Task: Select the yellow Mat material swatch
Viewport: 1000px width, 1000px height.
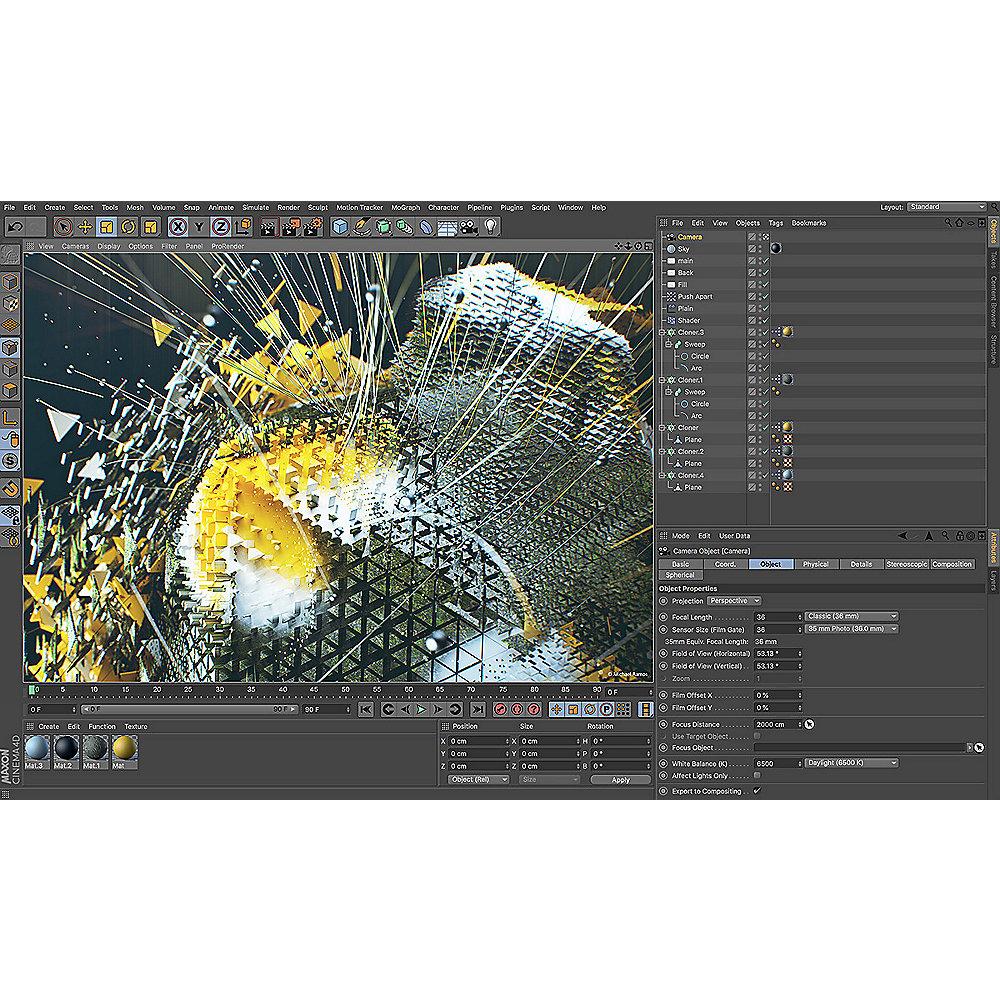Action: tap(124, 749)
